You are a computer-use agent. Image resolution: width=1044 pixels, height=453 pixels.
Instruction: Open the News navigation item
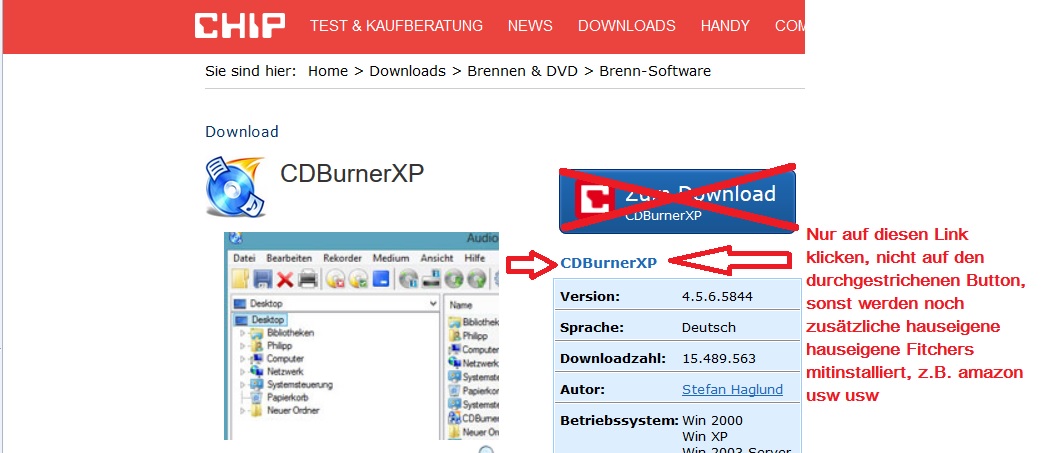coord(530,26)
